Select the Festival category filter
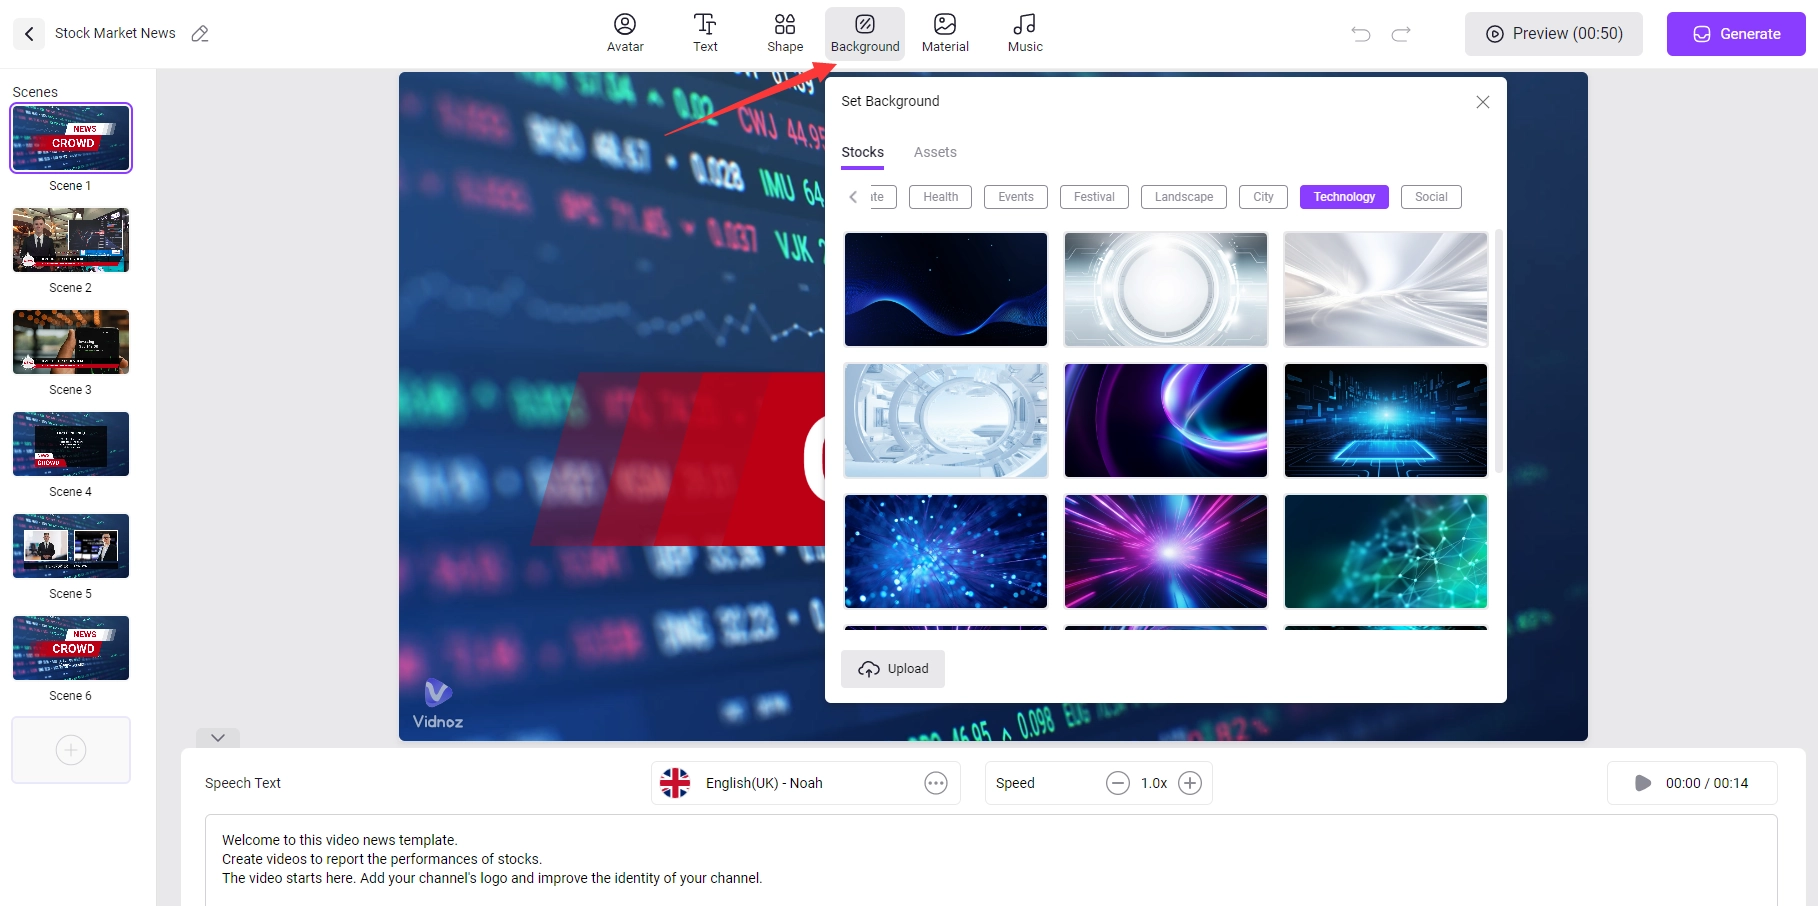The height and width of the screenshot is (906, 1818). point(1094,197)
